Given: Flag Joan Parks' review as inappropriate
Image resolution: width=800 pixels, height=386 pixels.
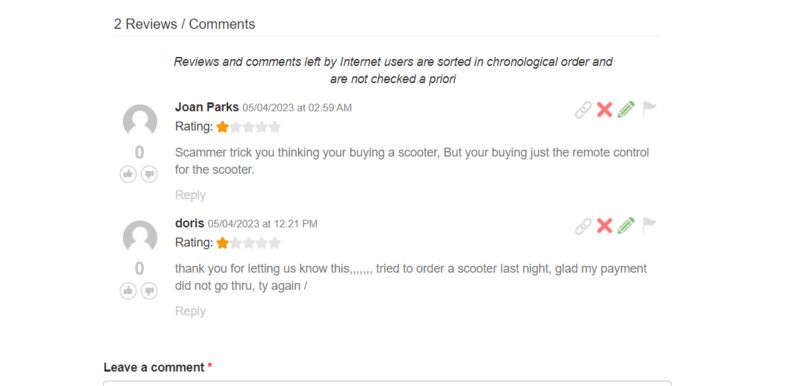Looking at the screenshot, I should click(x=648, y=110).
